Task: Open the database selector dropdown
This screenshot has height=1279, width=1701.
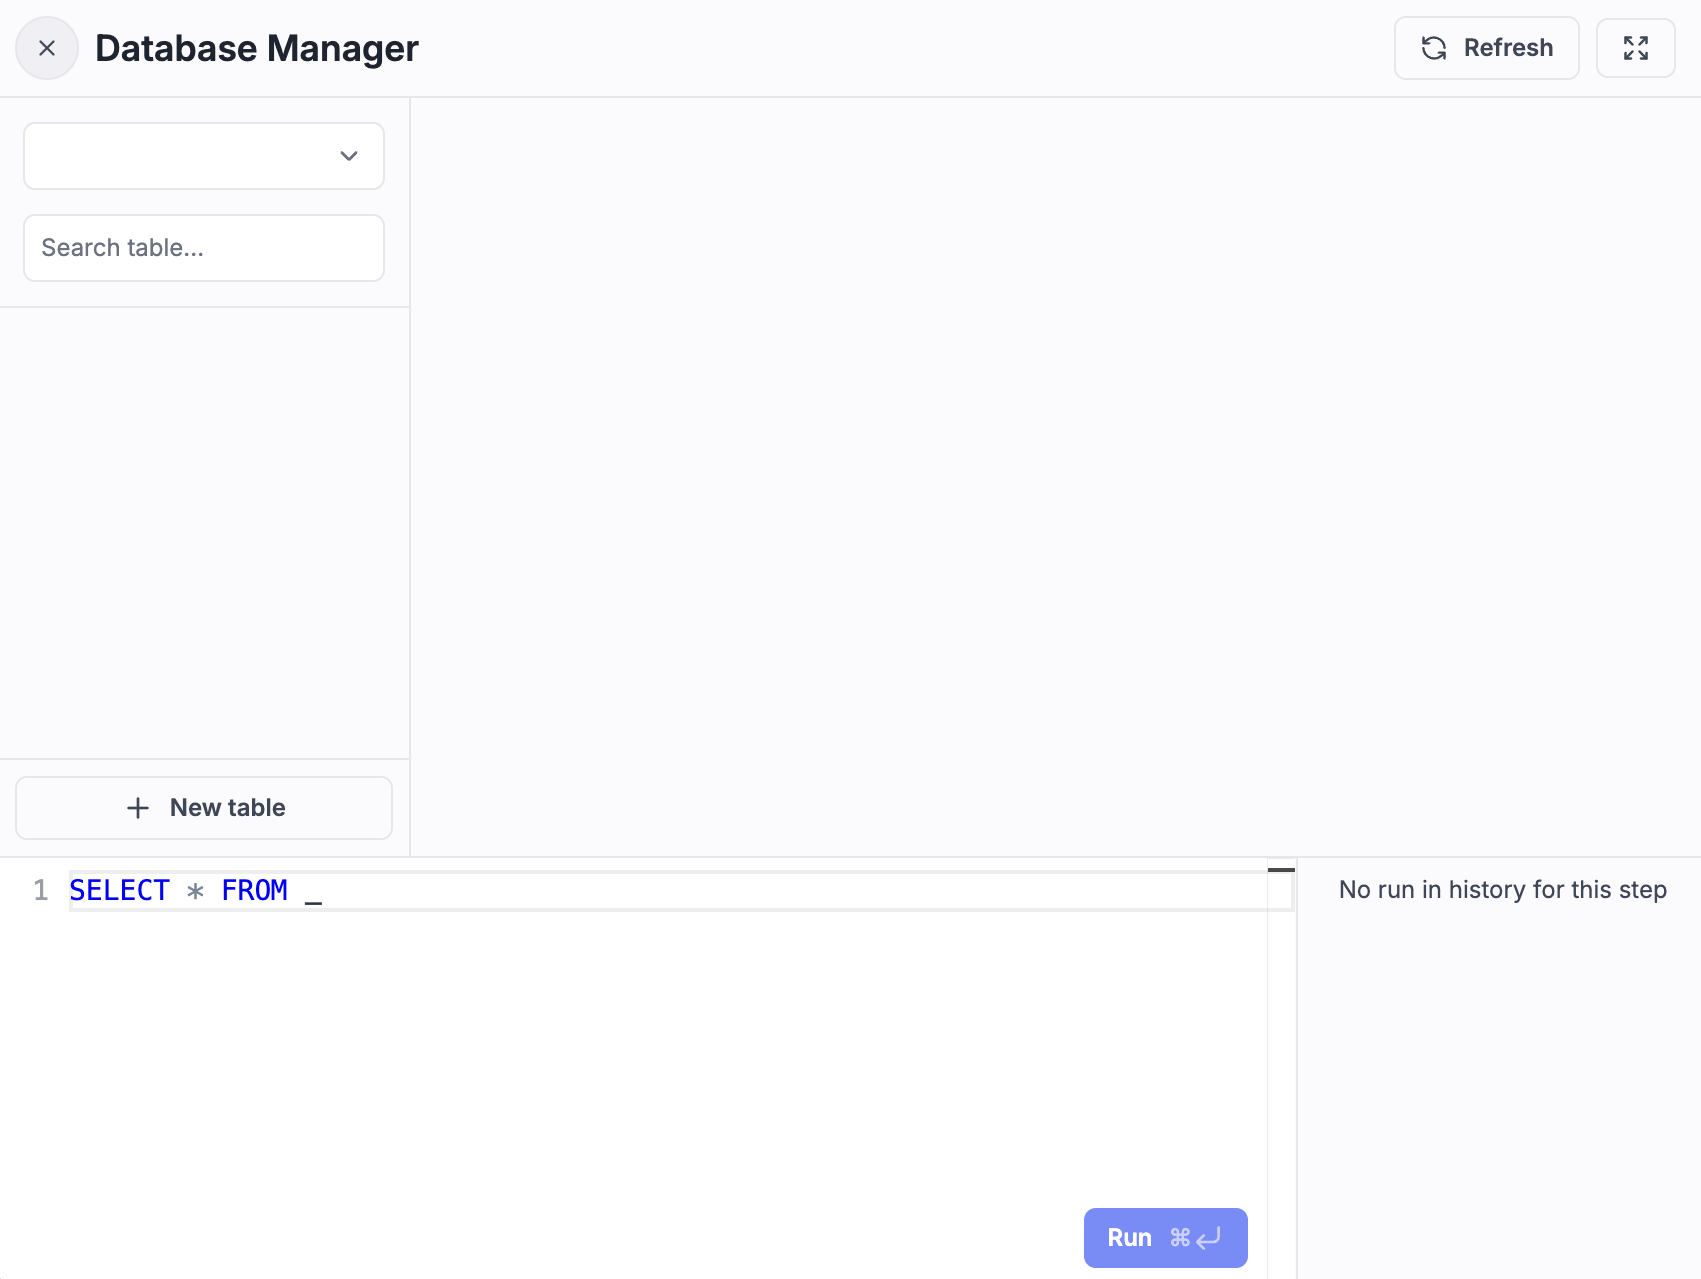Action: 203,156
